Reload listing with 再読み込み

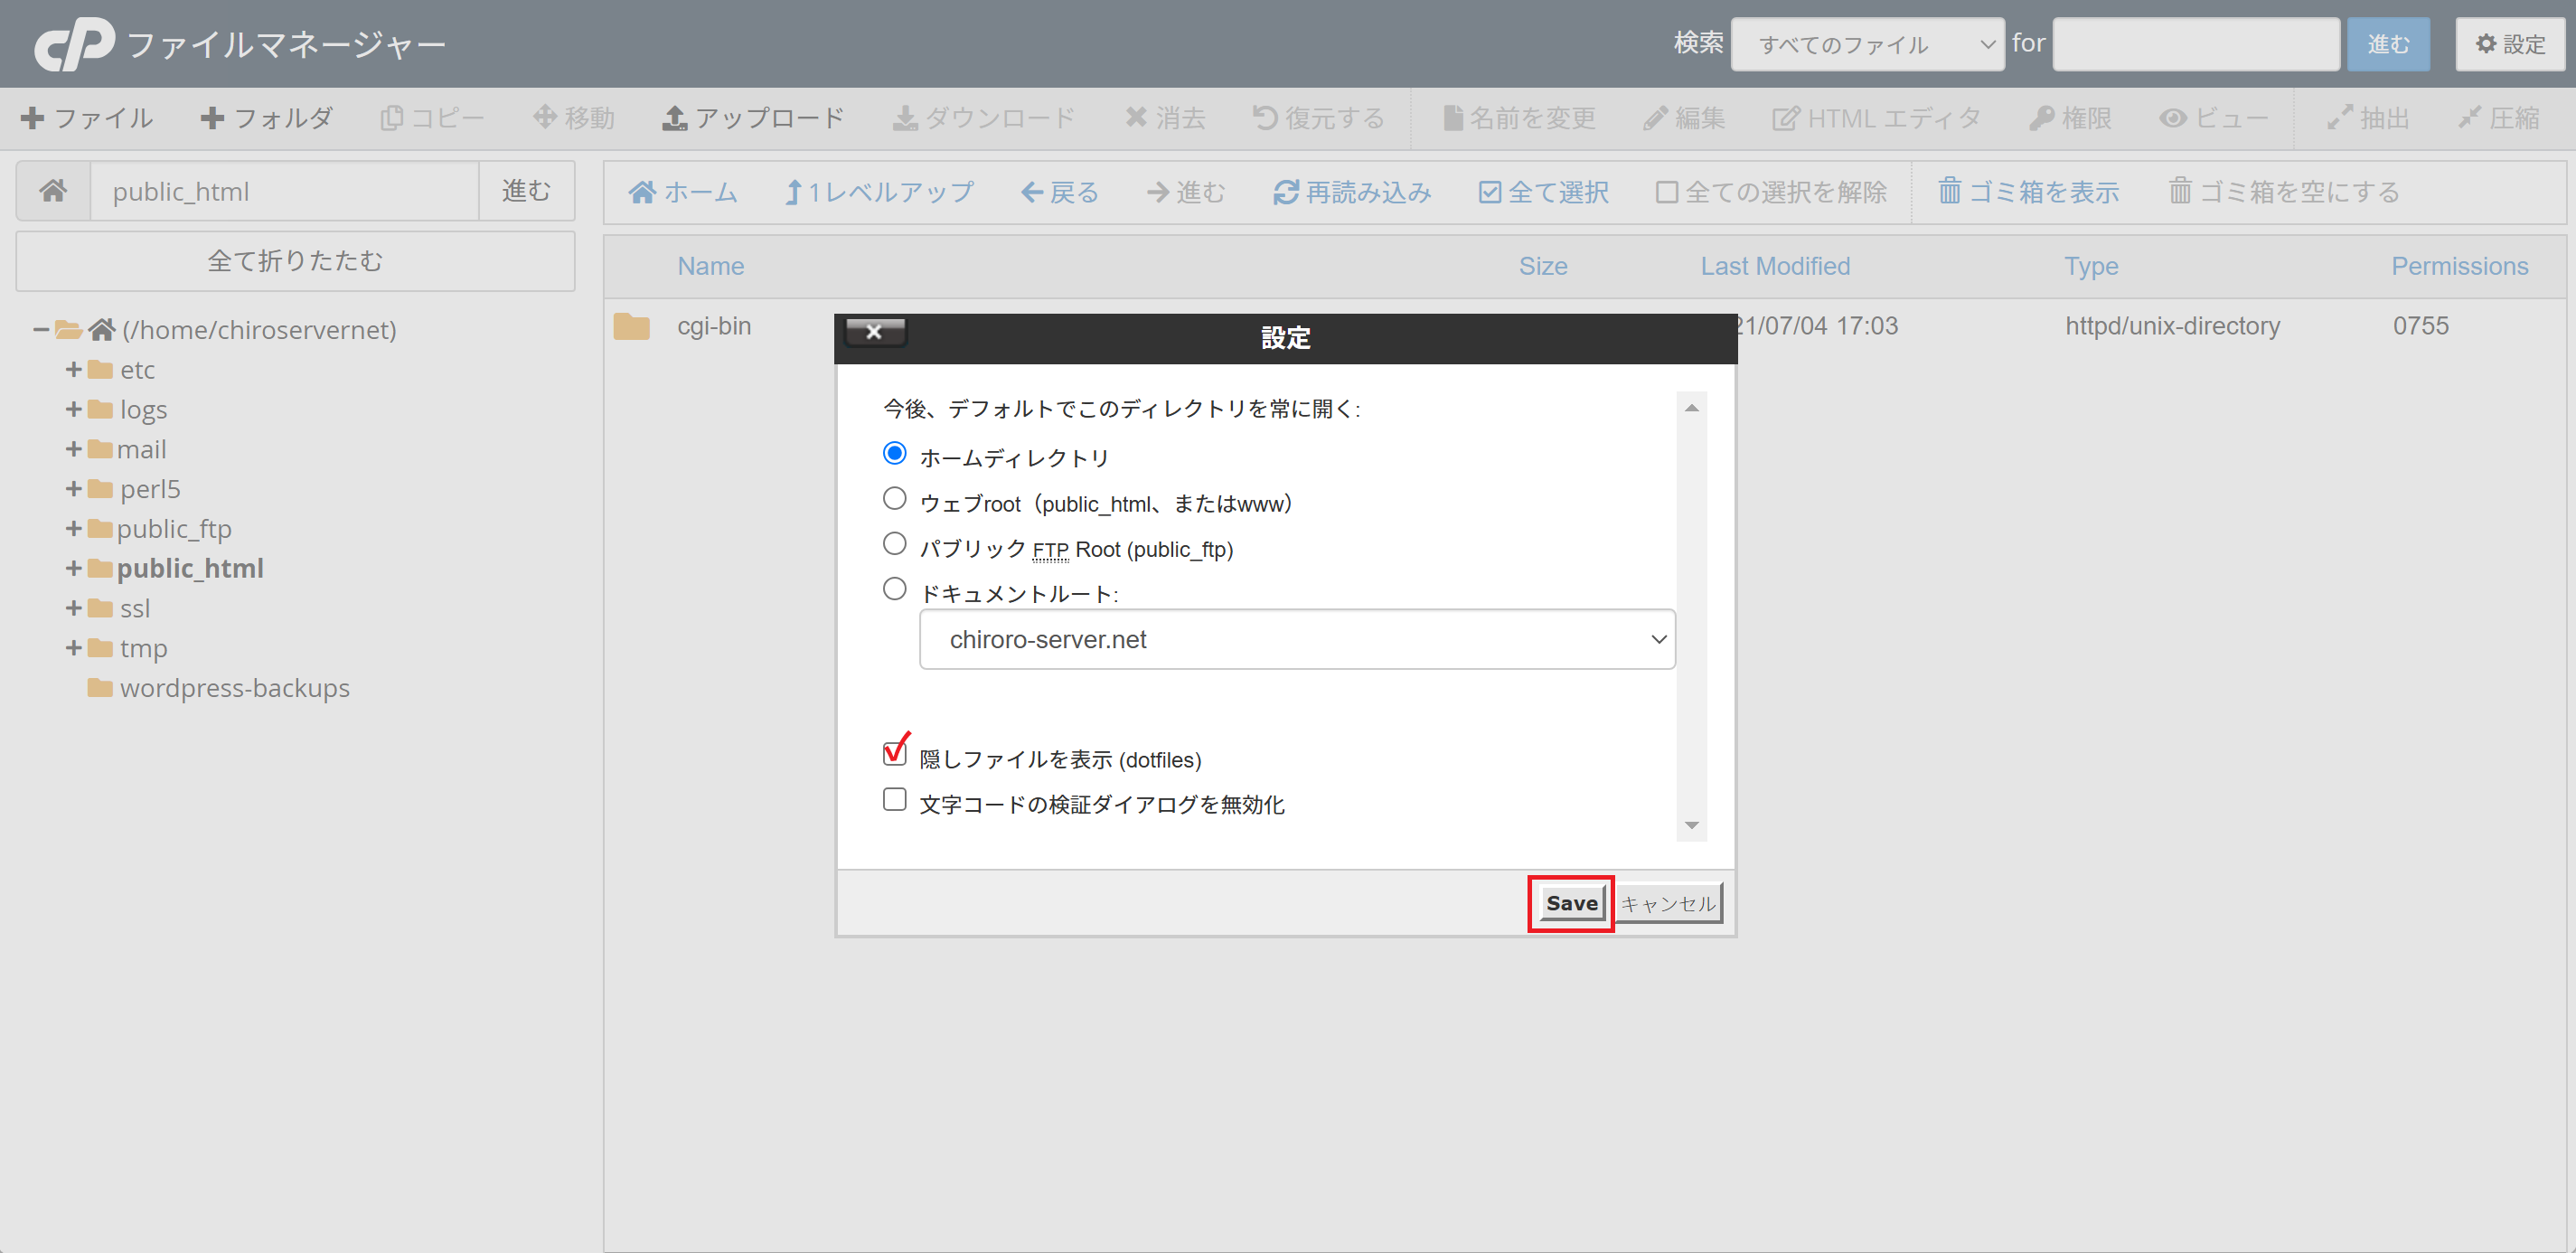click(1352, 192)
